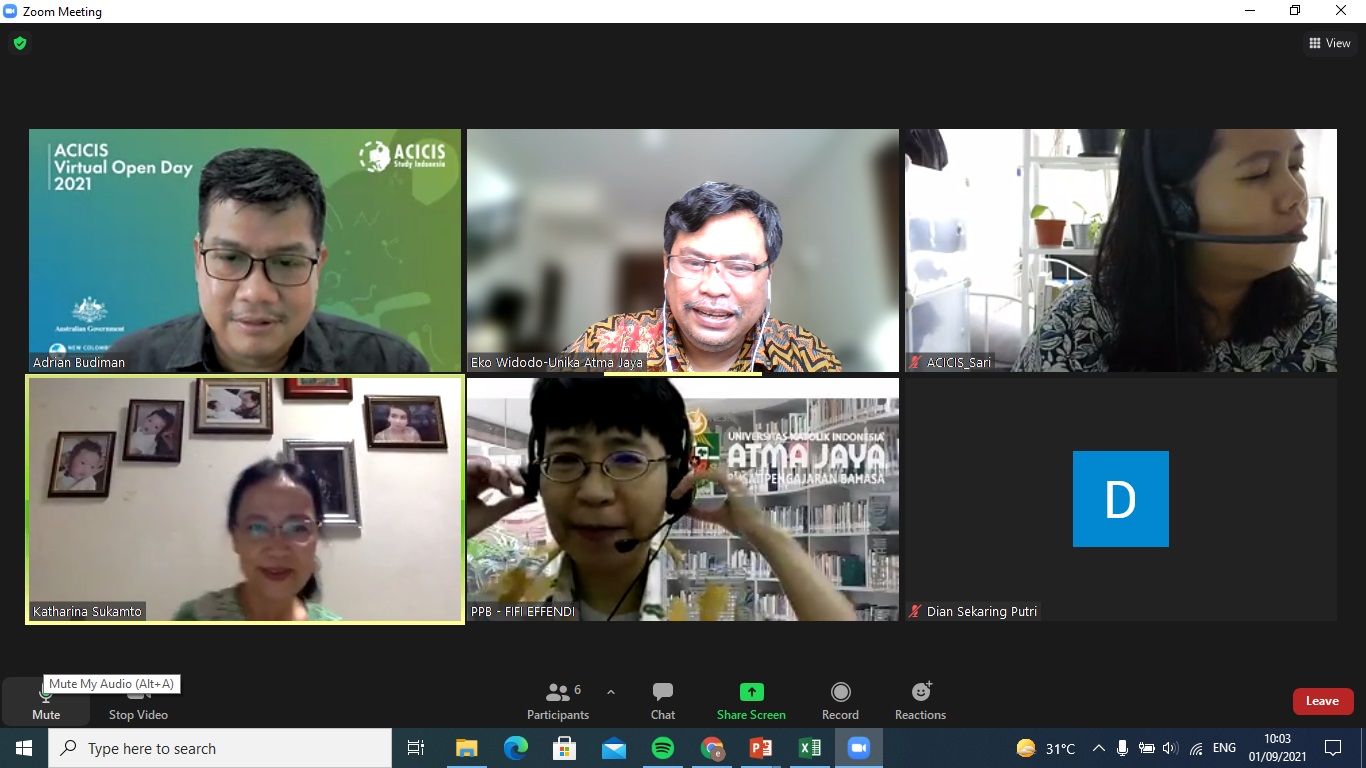Start recording with the Record button
This screenshot has height=768, width=1366.
coord(840,701)
